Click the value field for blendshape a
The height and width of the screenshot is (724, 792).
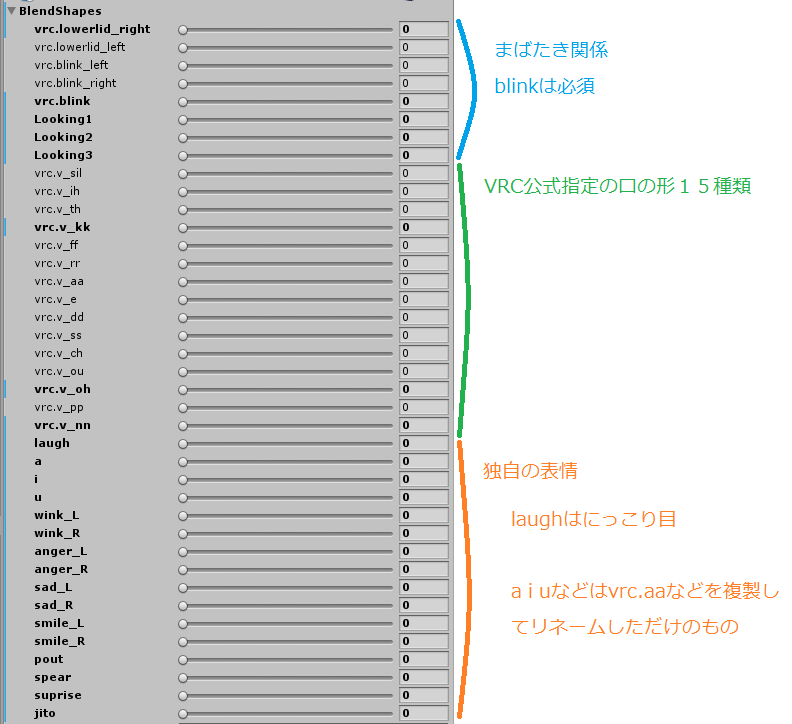click(423, 461)
